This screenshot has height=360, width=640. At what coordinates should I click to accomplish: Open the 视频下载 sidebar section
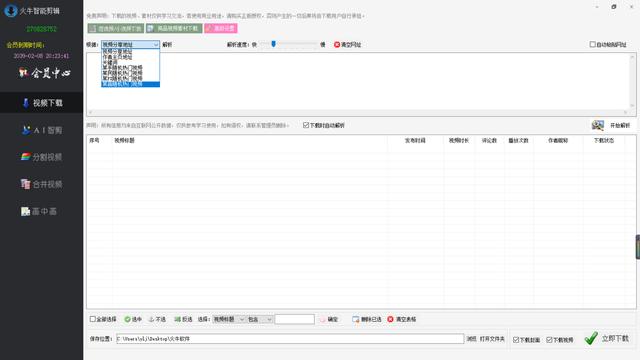(42, 103)
